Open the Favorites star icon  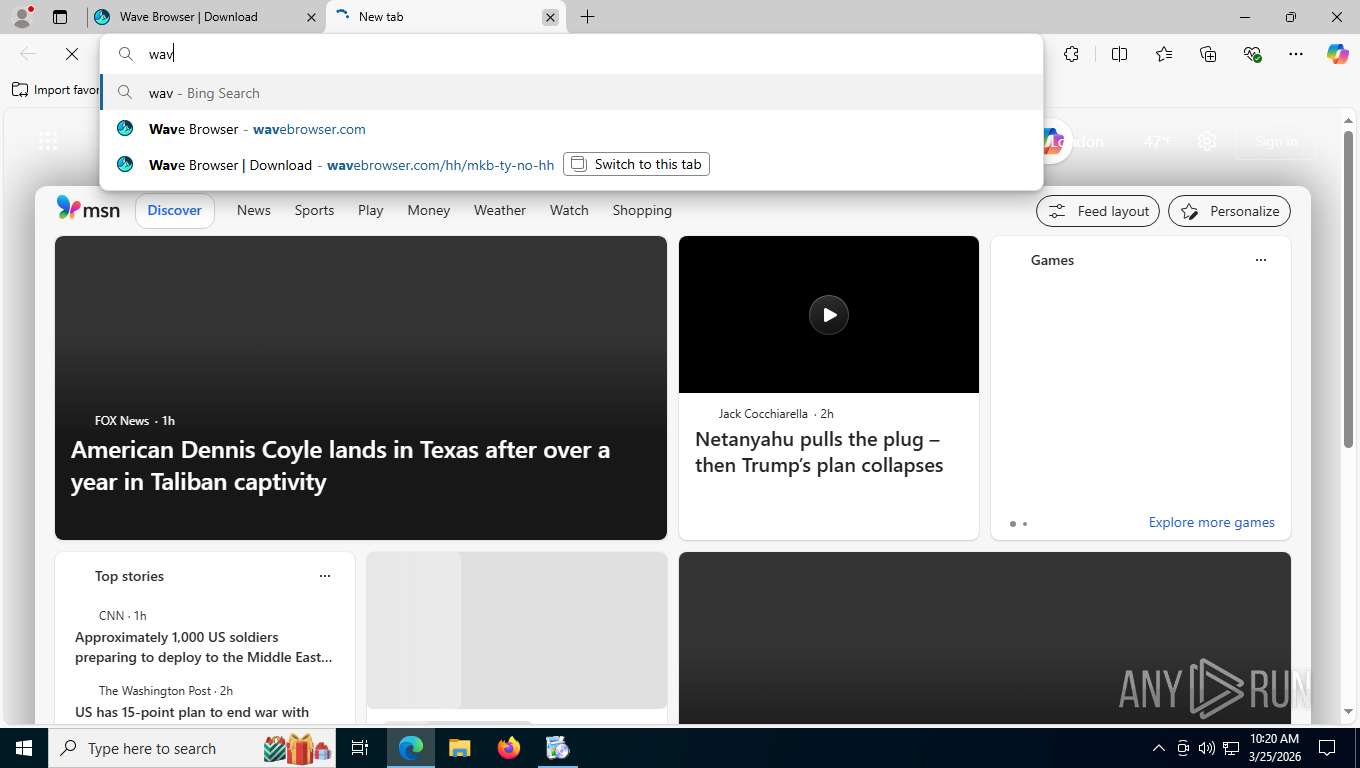coord(1164,54)
